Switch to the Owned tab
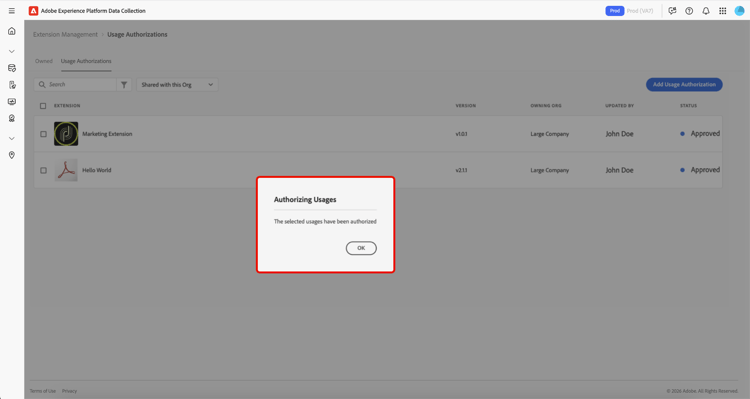750x399 pixels. pos(44,61)
